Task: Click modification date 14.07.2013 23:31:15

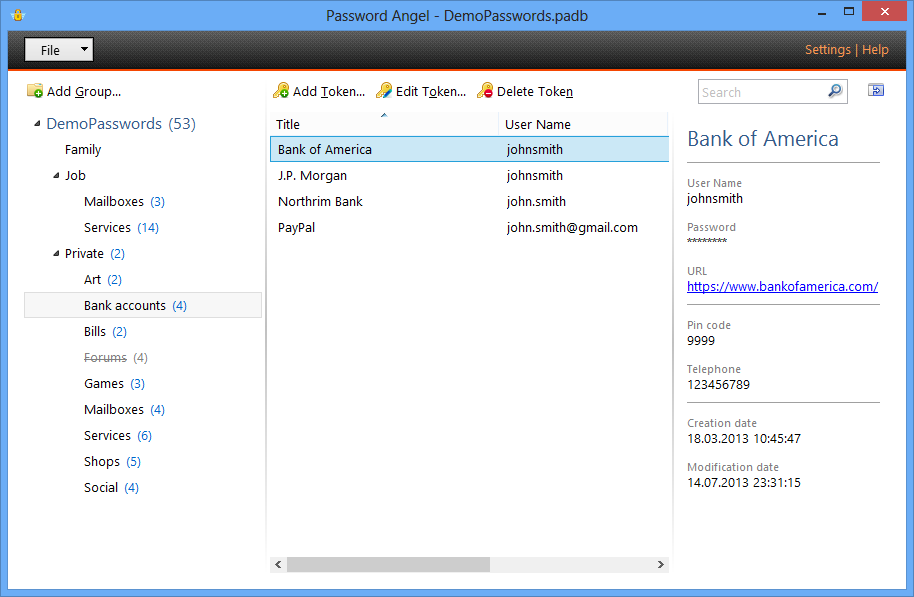Action: (744, 483)
